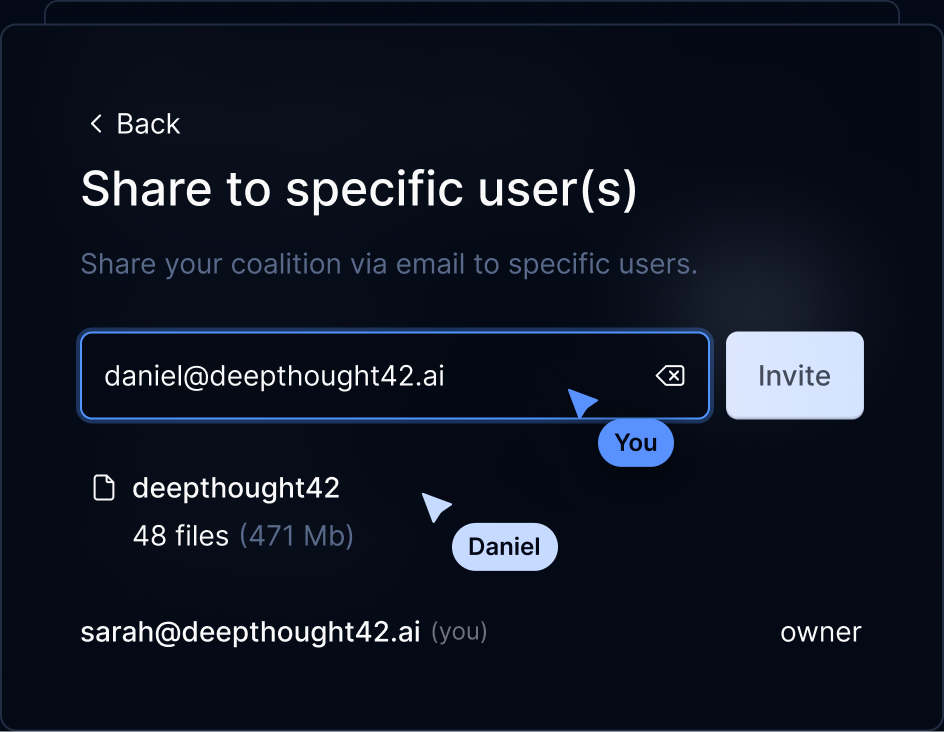Click the 48 files count text
The height and width of the screenshot is (732, 944).
coord(181,536)
